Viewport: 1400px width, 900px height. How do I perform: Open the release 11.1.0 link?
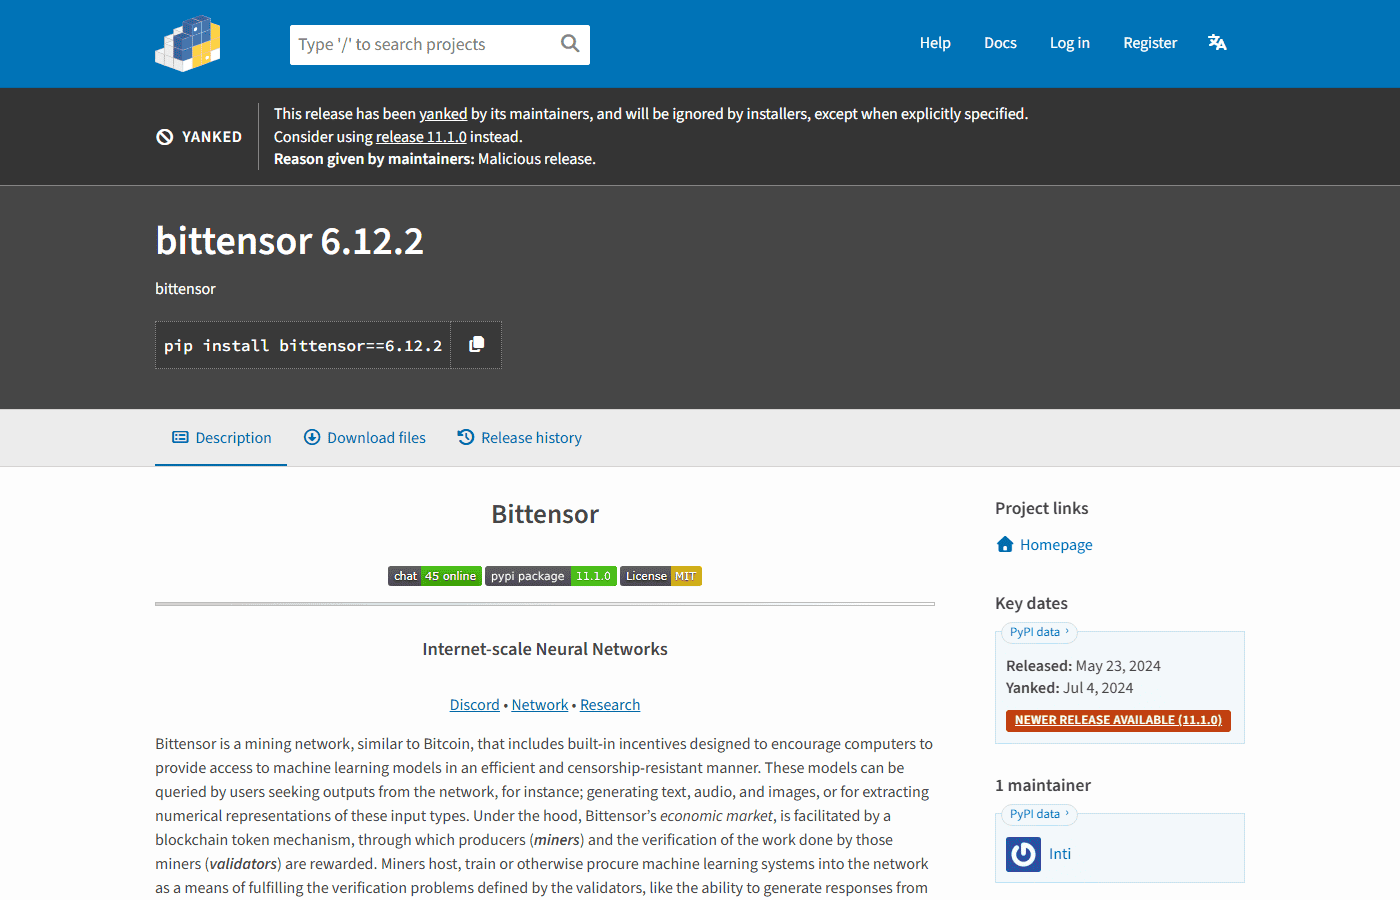click(421, 137)
